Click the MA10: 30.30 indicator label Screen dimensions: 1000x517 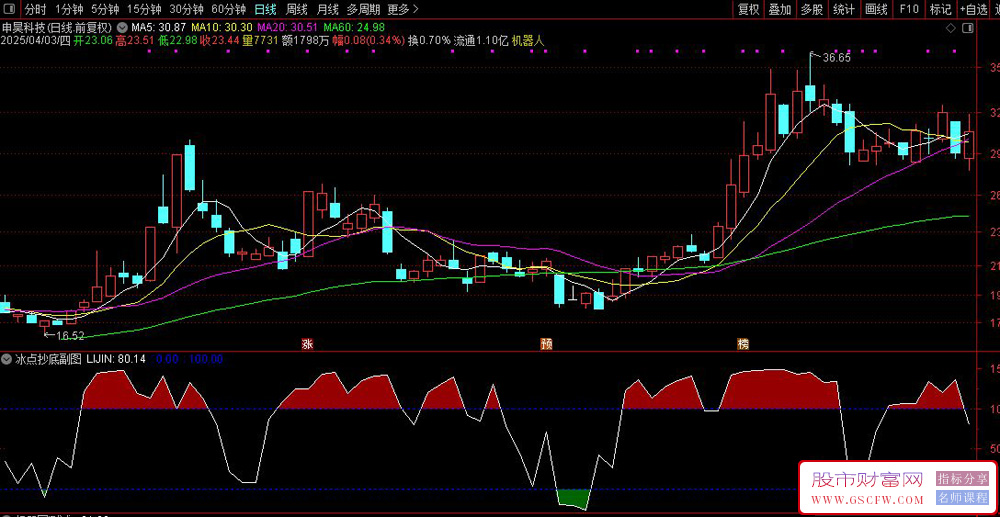coord(222,28)
